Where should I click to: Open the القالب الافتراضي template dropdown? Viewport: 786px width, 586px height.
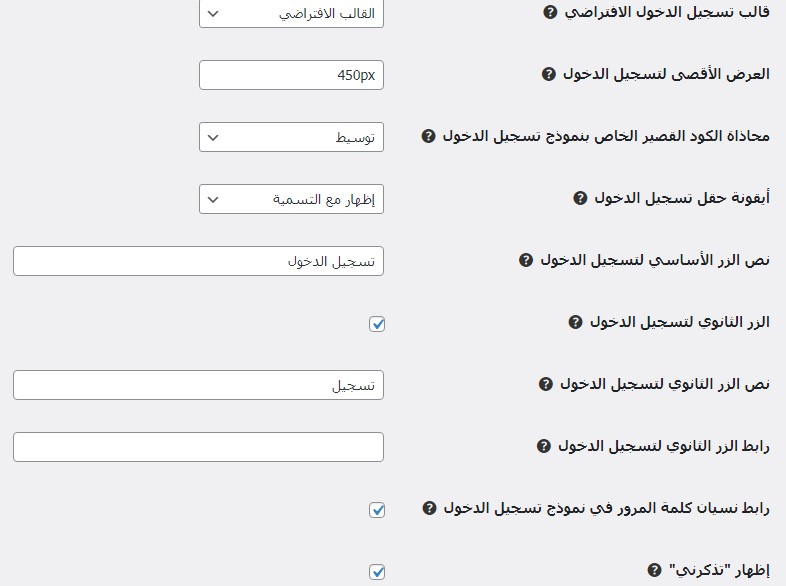pos(291,14)
